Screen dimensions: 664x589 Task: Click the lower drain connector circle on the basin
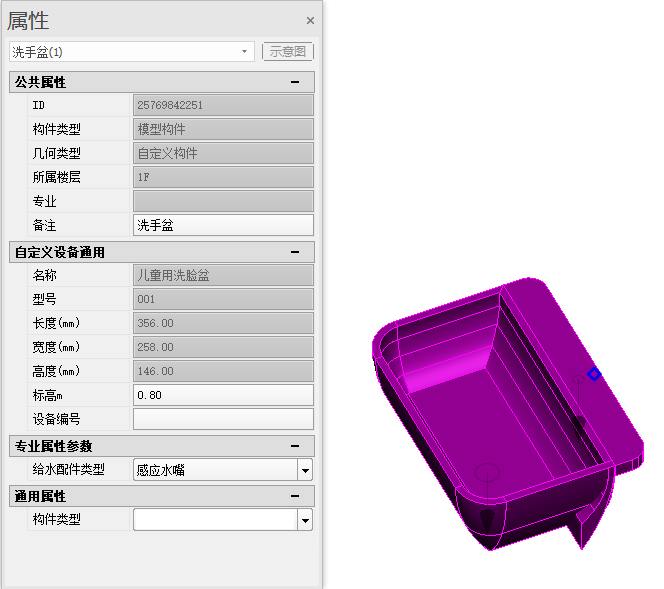[x=487, y=472]
